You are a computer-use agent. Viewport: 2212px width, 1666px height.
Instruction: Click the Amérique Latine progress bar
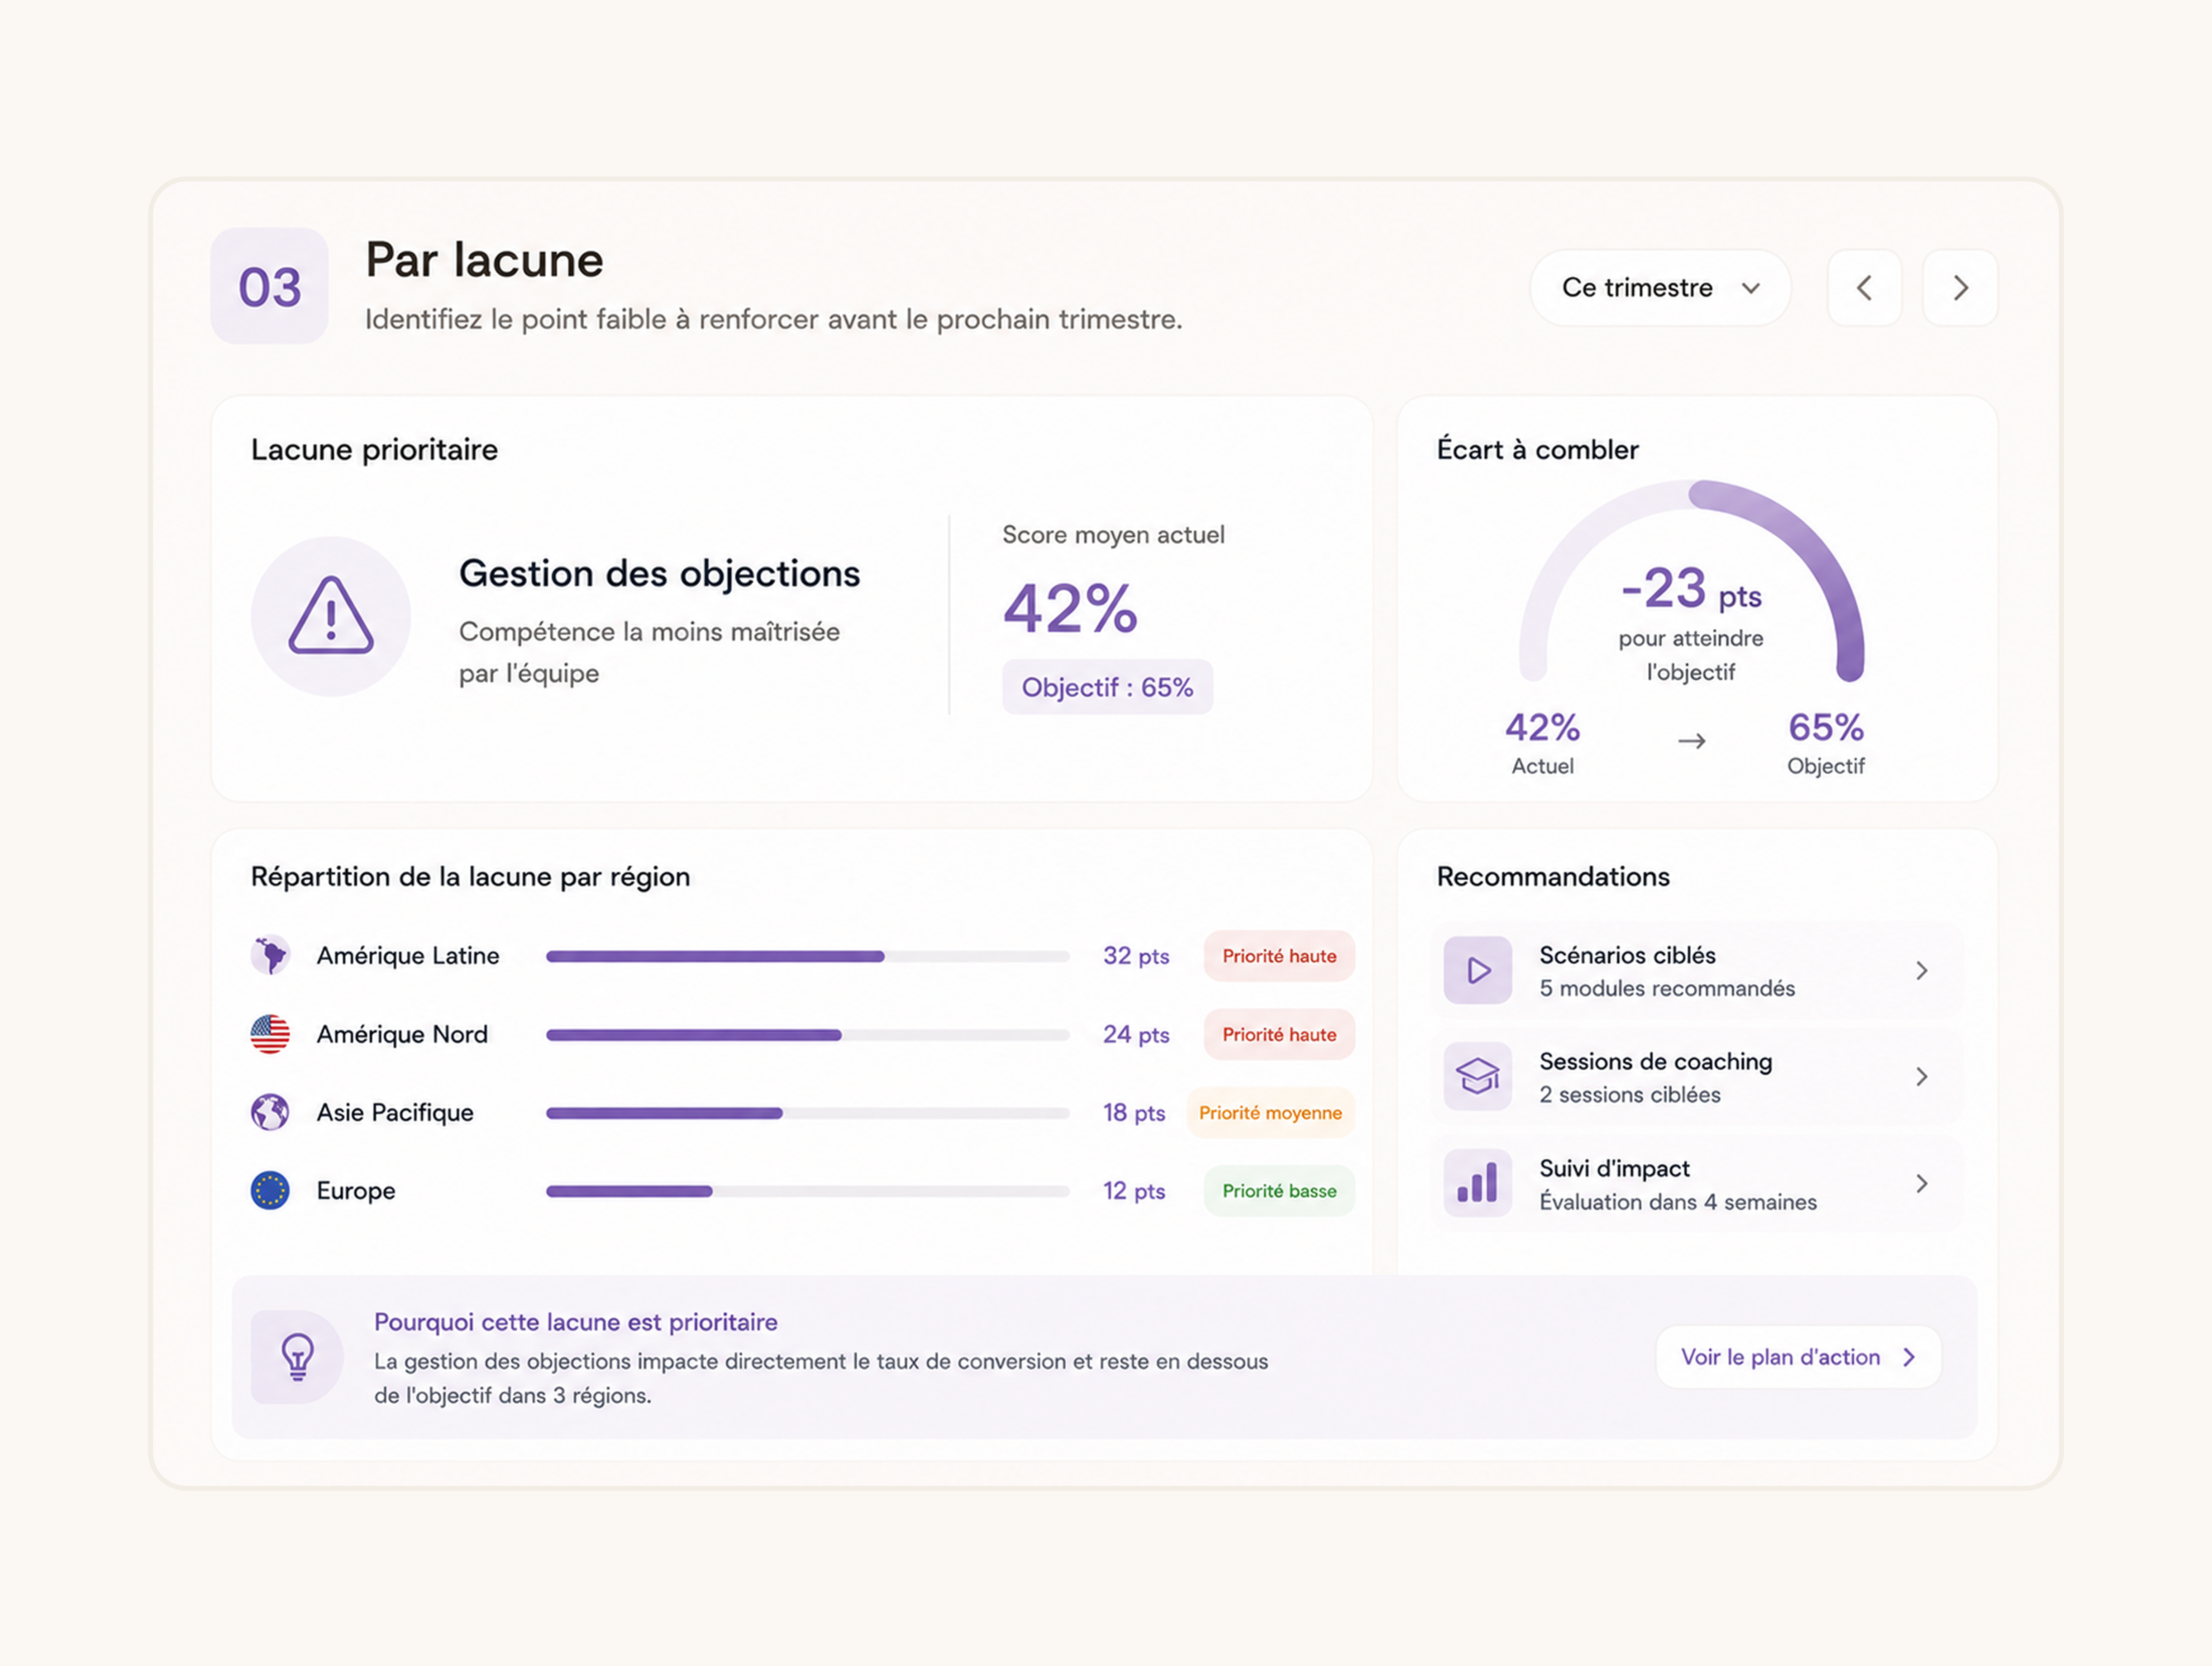(x=808, y=956)
